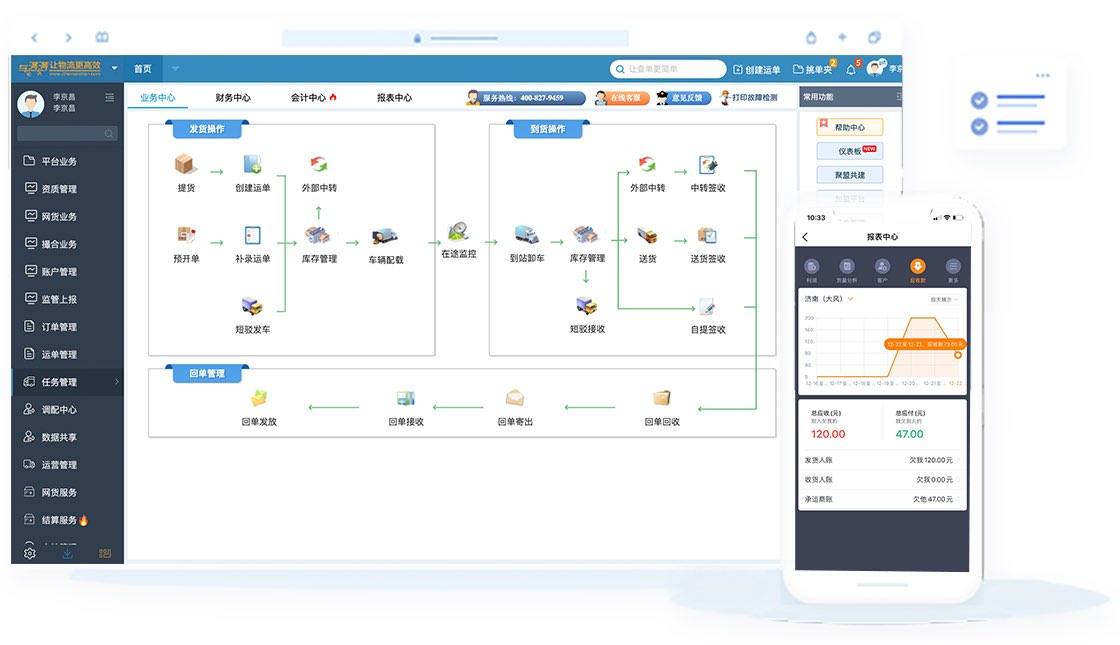Switch to the 报表中心 tab
1120x645 pixels.
pos(394,98)
